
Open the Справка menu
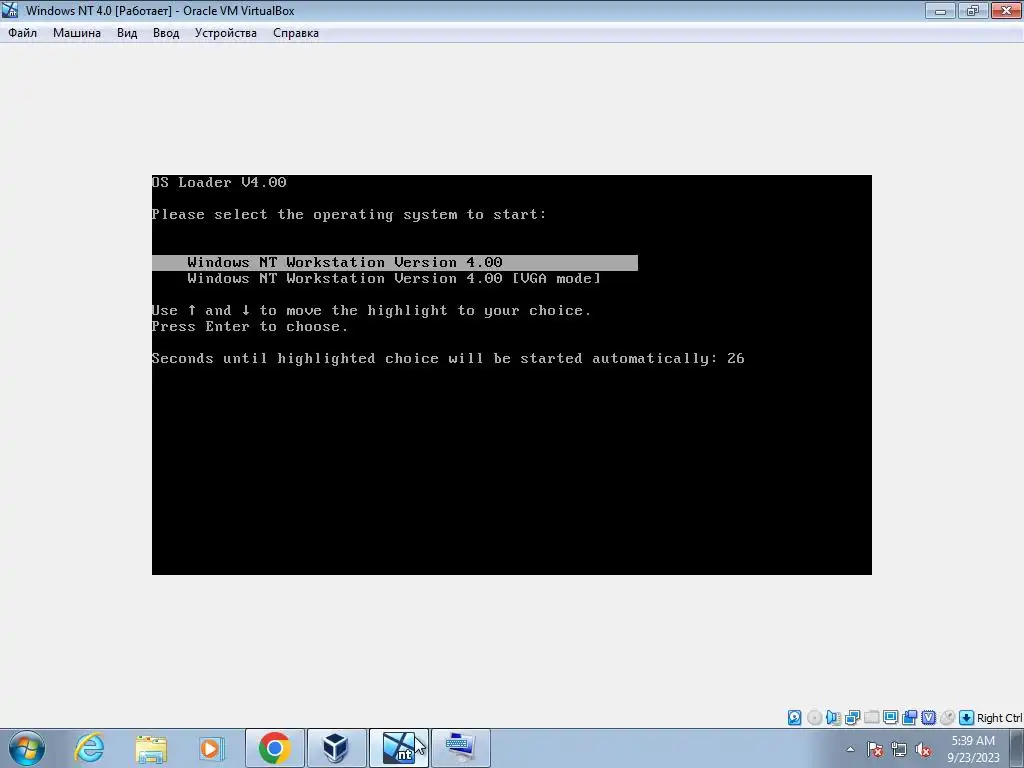click(295, 33)
